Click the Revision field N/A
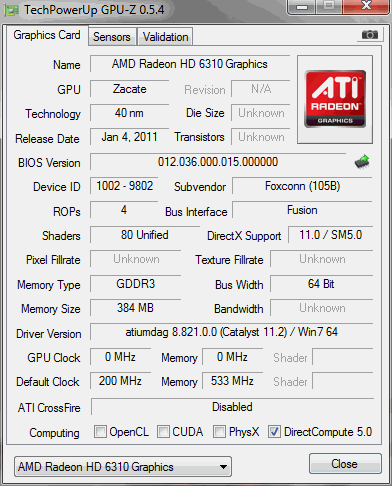 click(261, 89)
